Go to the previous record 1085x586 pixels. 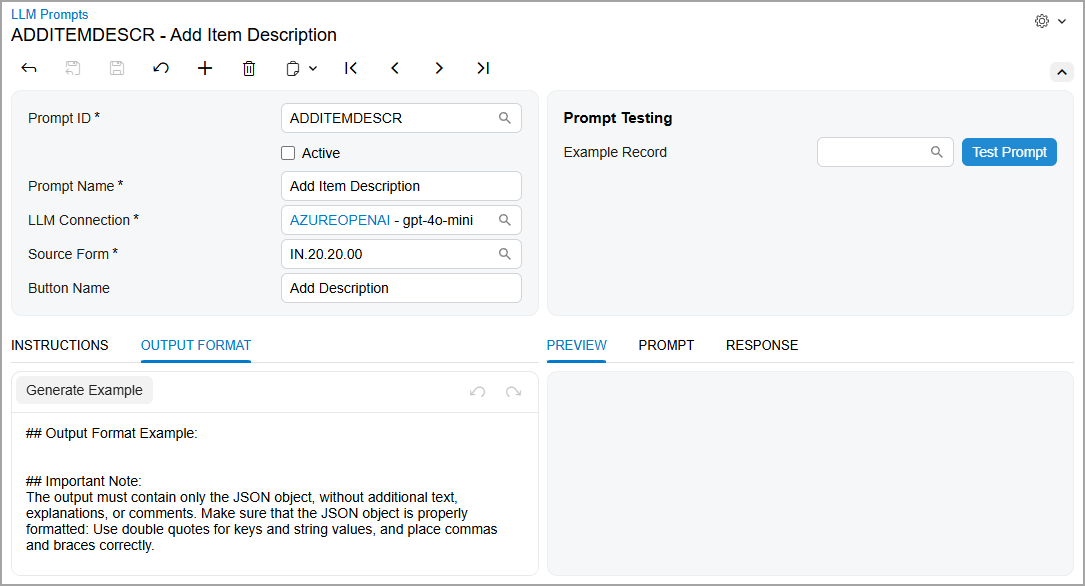pos(395,68)
